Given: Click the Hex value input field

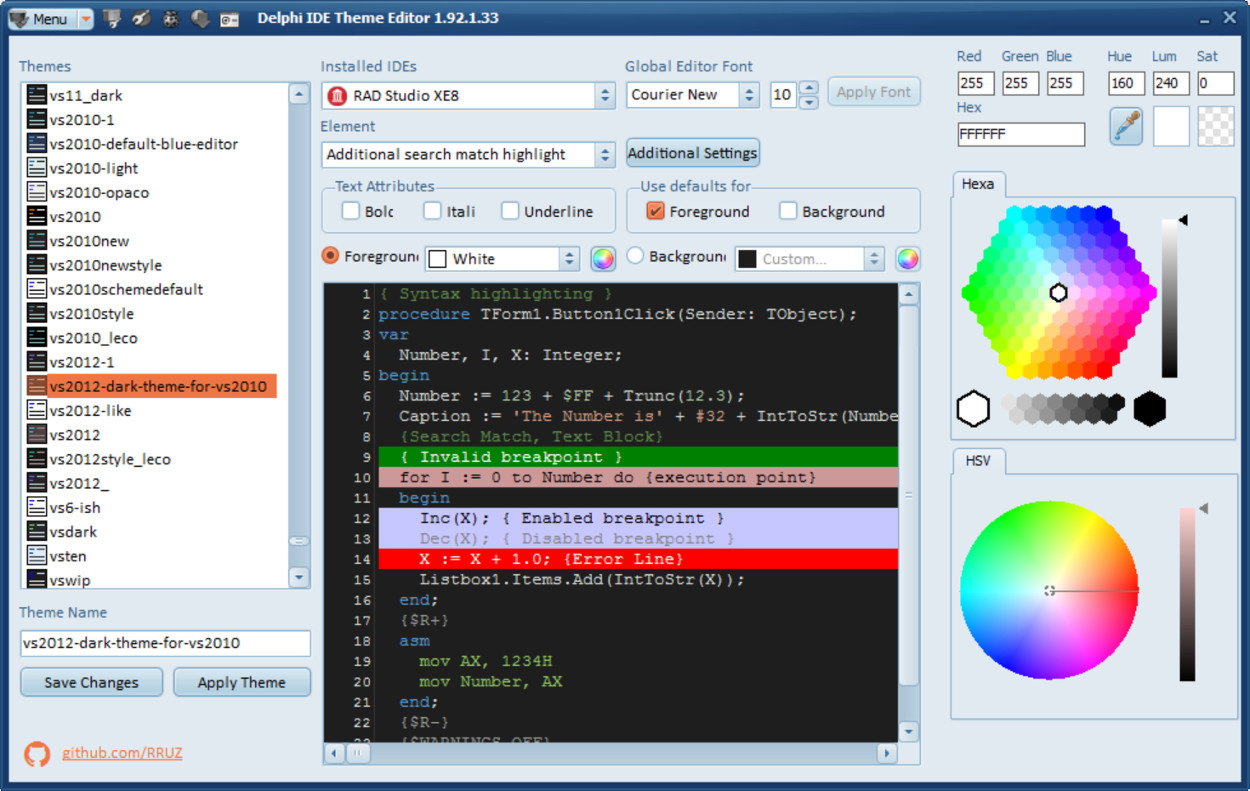Looking at the screenshot, I should coord(1021,134).
